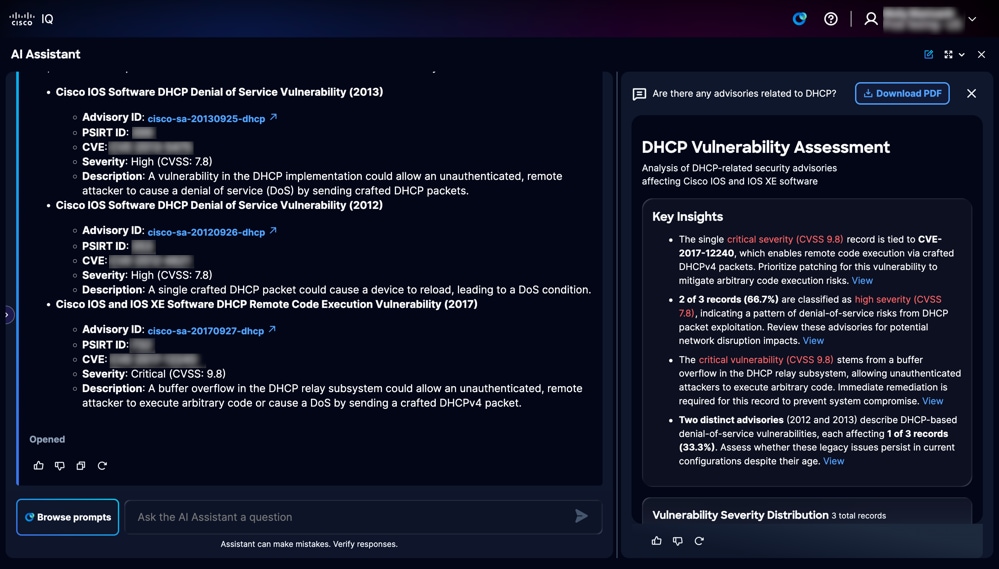The width and height of the screenshot is (999, 569).
Task: Click 'Assistant can make mistakes' disclaimer text
Action: pyautogui.click(x=309, y=544)
